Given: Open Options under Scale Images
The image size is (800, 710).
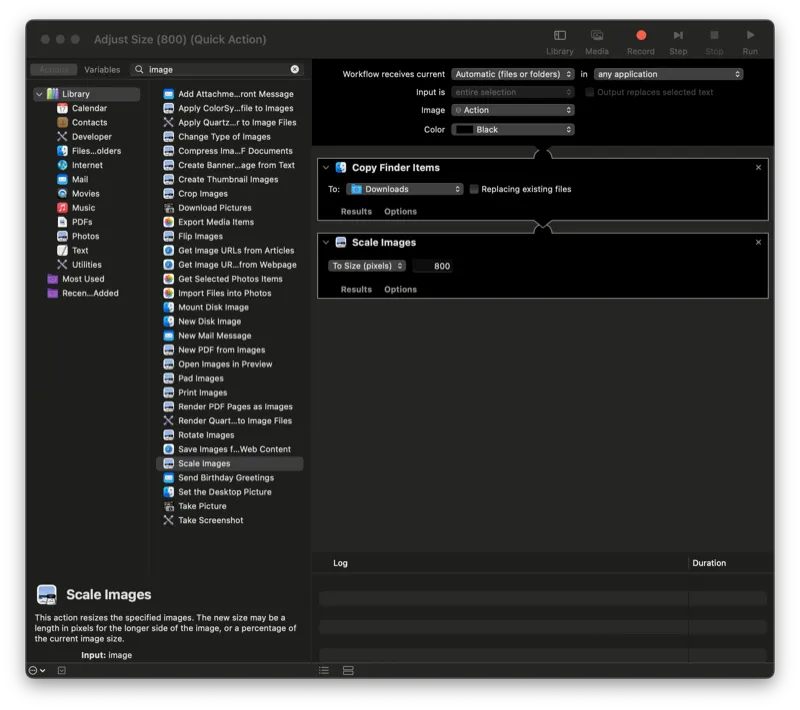Looking at the screenshot, I should coord(400,289).
